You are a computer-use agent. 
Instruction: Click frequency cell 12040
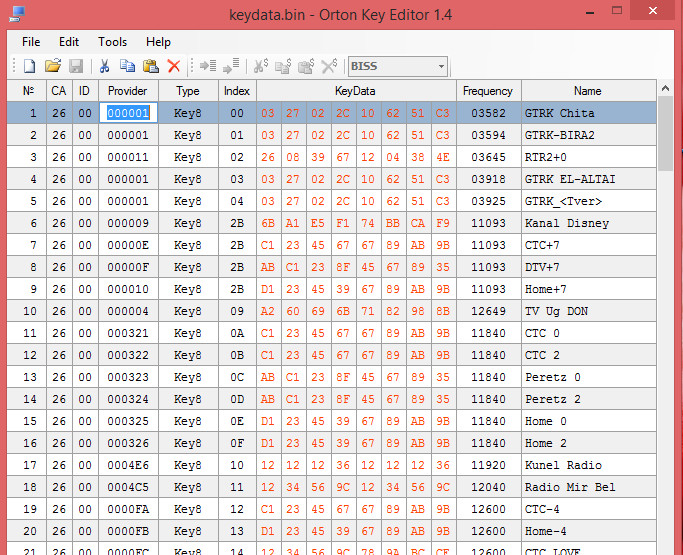click(488, 487)
